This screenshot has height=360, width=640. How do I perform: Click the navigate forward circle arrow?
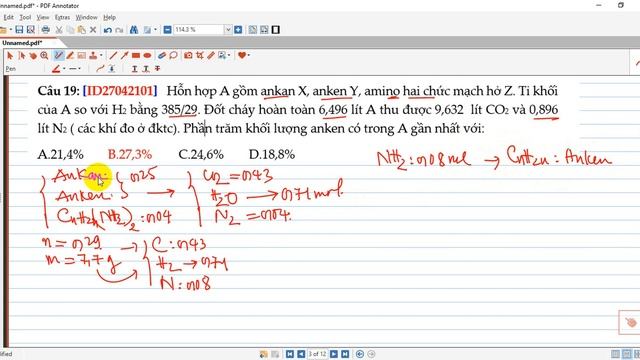(371, 354)
